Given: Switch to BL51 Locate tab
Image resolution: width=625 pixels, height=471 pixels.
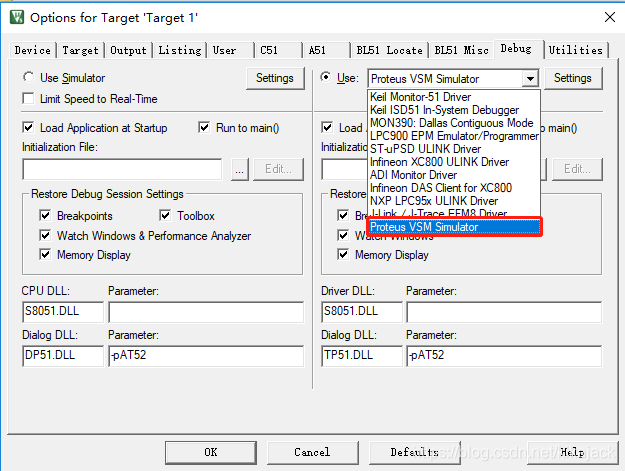Looking at the screenshot, I should coord(389,50).
